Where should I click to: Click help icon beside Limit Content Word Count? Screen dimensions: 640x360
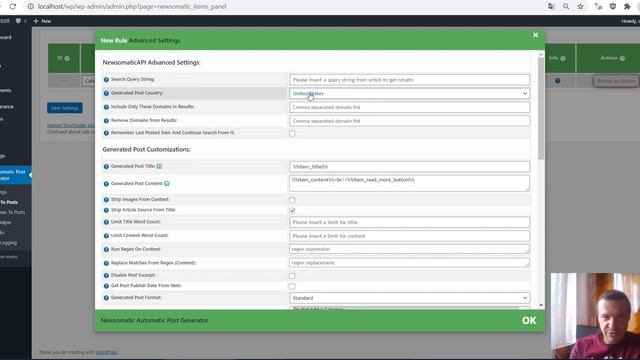pyautogui.click(x=106, y=236)
